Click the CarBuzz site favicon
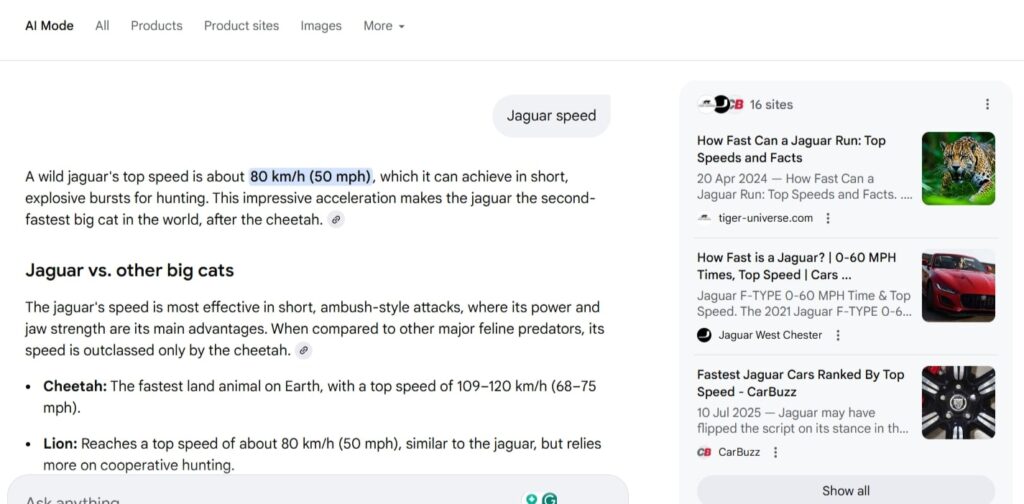1024x504 pixels. click(704, 452)
